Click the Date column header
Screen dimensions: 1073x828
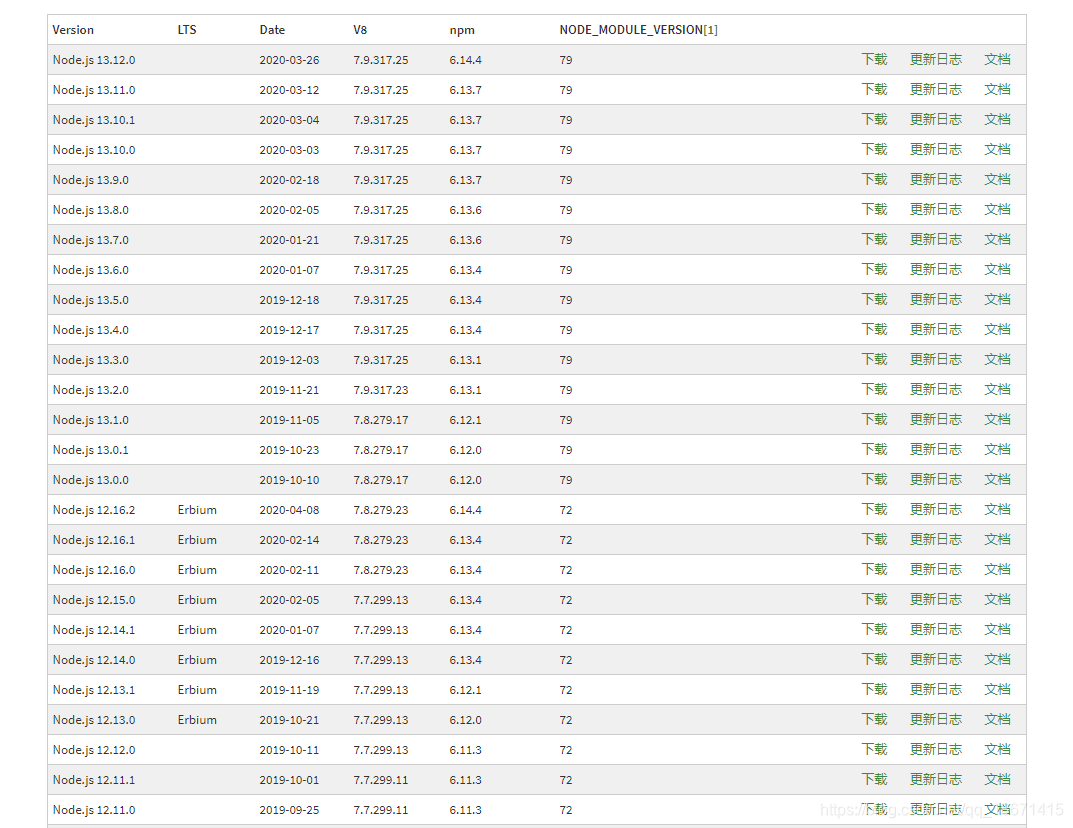pos(272,30)
